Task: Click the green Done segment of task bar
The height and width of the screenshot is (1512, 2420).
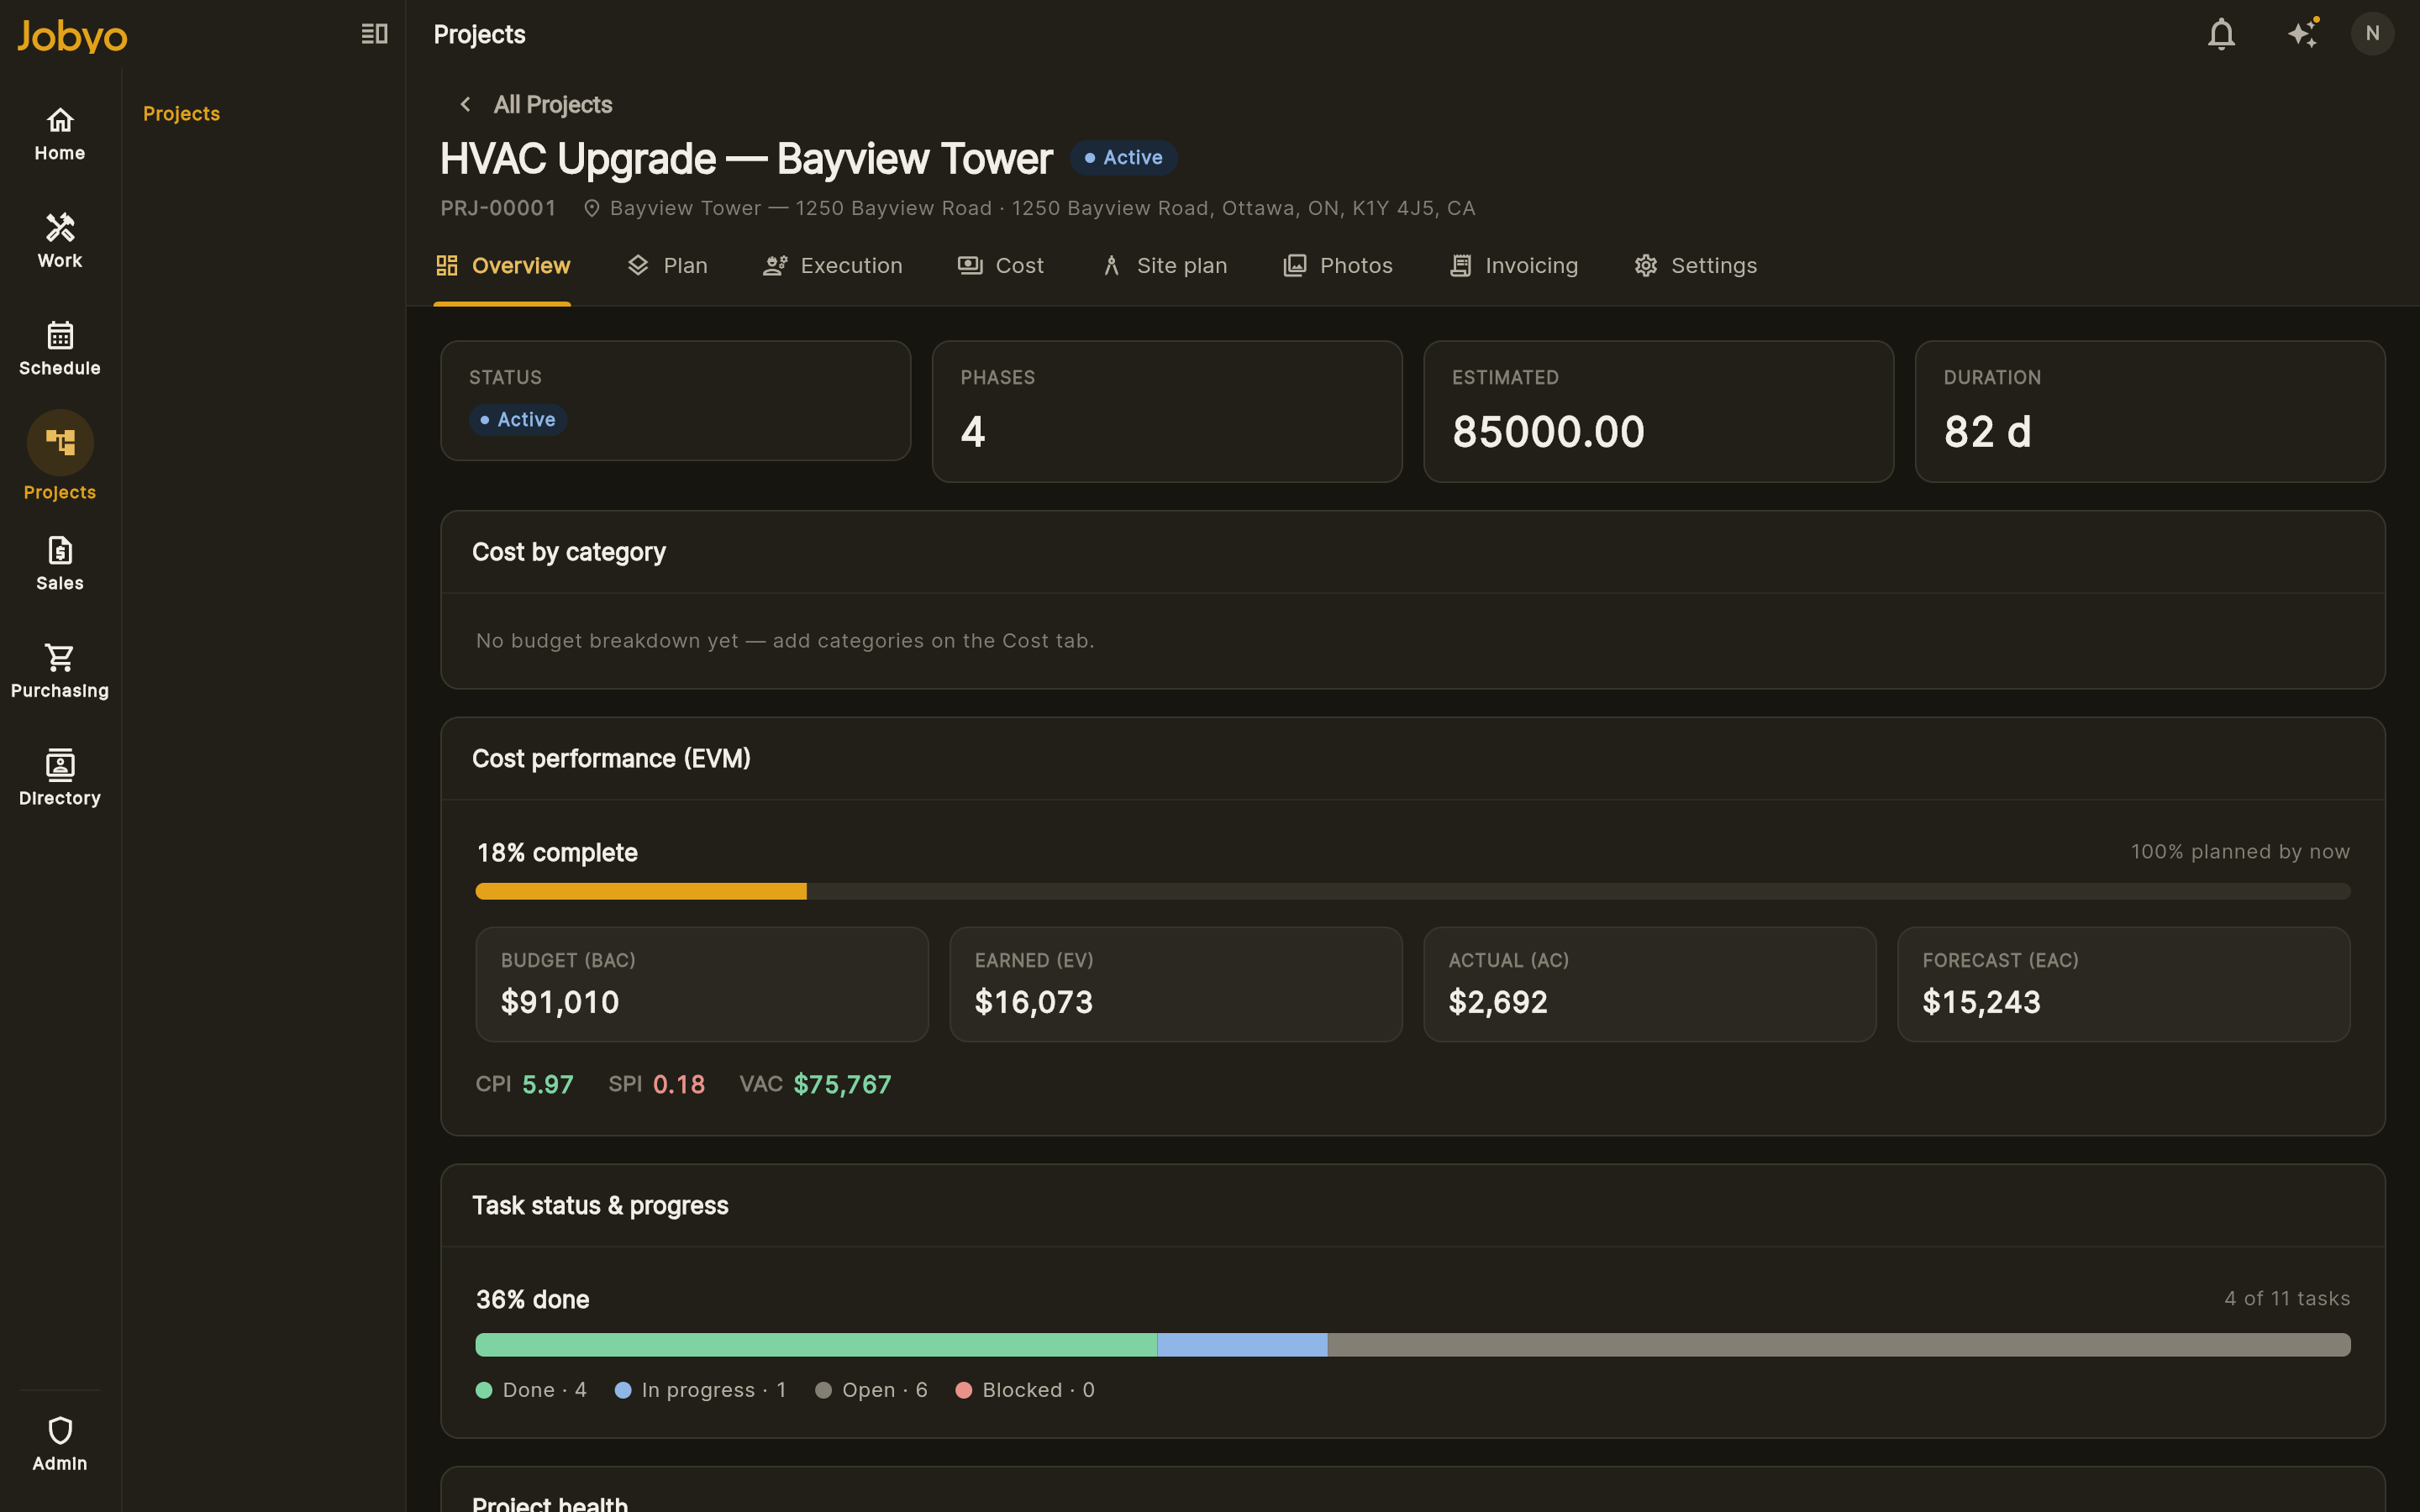Action: pyautogui.click(x=816, y=1345)
